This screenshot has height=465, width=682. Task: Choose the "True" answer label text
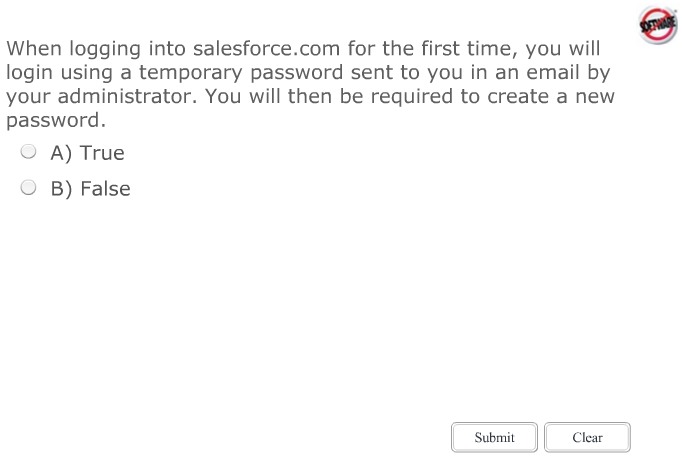102,153
